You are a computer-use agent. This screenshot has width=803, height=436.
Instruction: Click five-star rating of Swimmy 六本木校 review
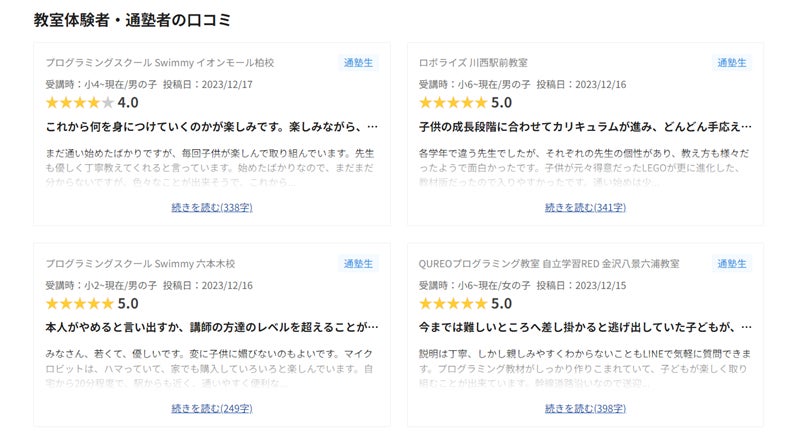point(80,303)
